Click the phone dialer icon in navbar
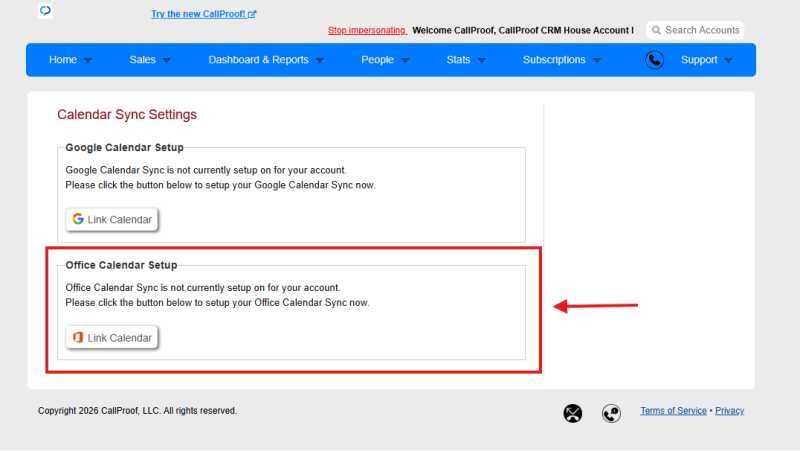 click(654, 60)
